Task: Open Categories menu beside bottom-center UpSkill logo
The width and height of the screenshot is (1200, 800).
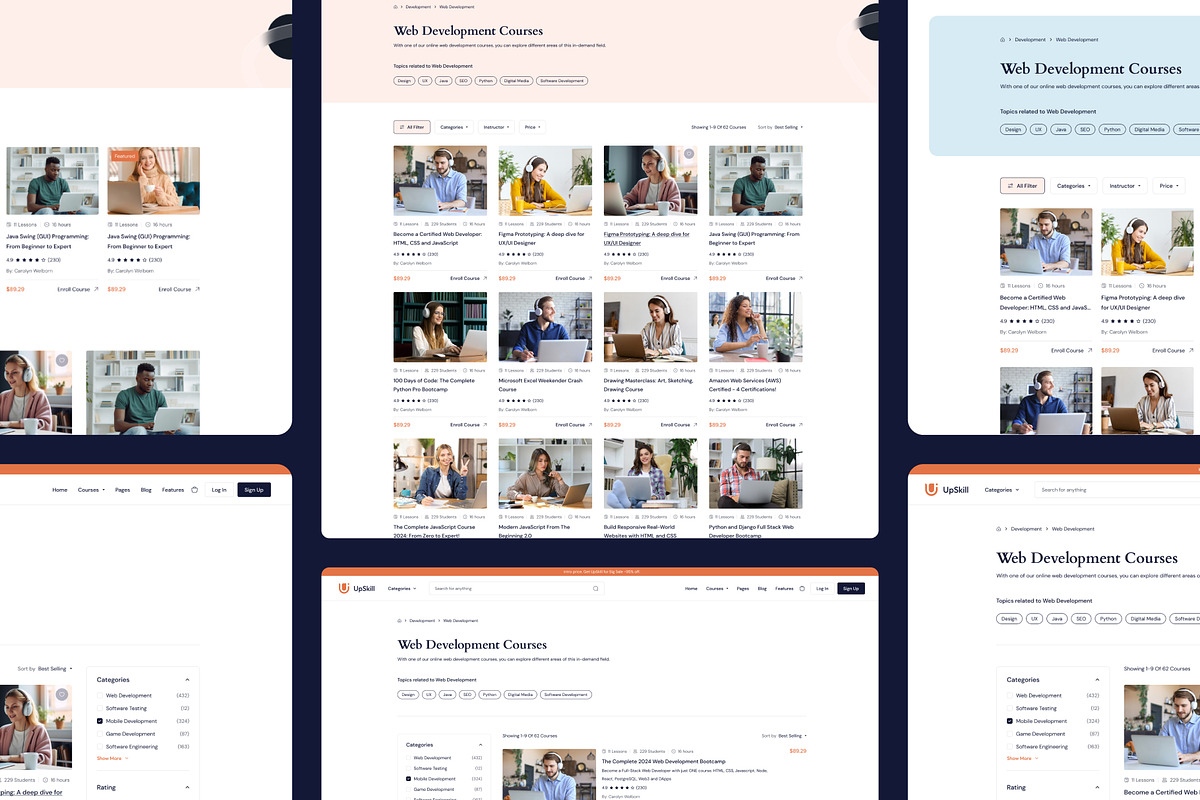Action: point(402,589)
